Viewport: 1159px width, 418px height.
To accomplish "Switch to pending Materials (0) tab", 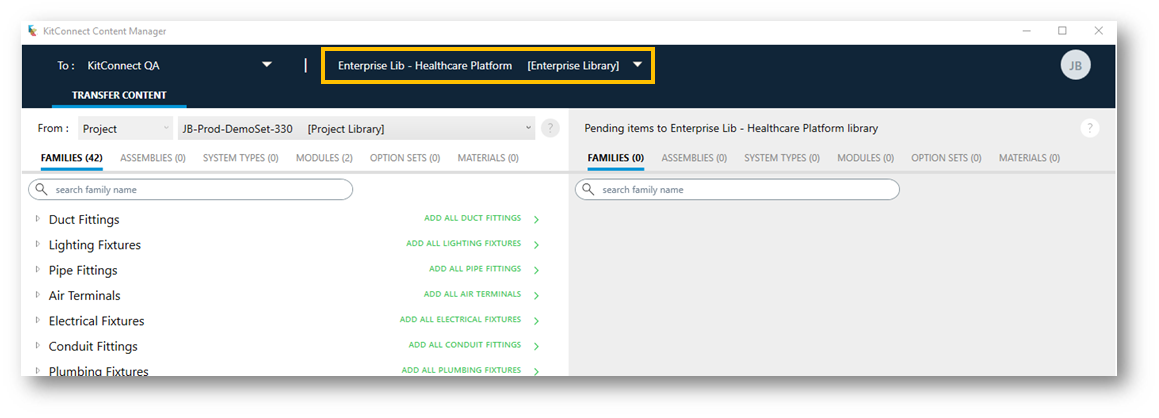I will coord(1030,158).
